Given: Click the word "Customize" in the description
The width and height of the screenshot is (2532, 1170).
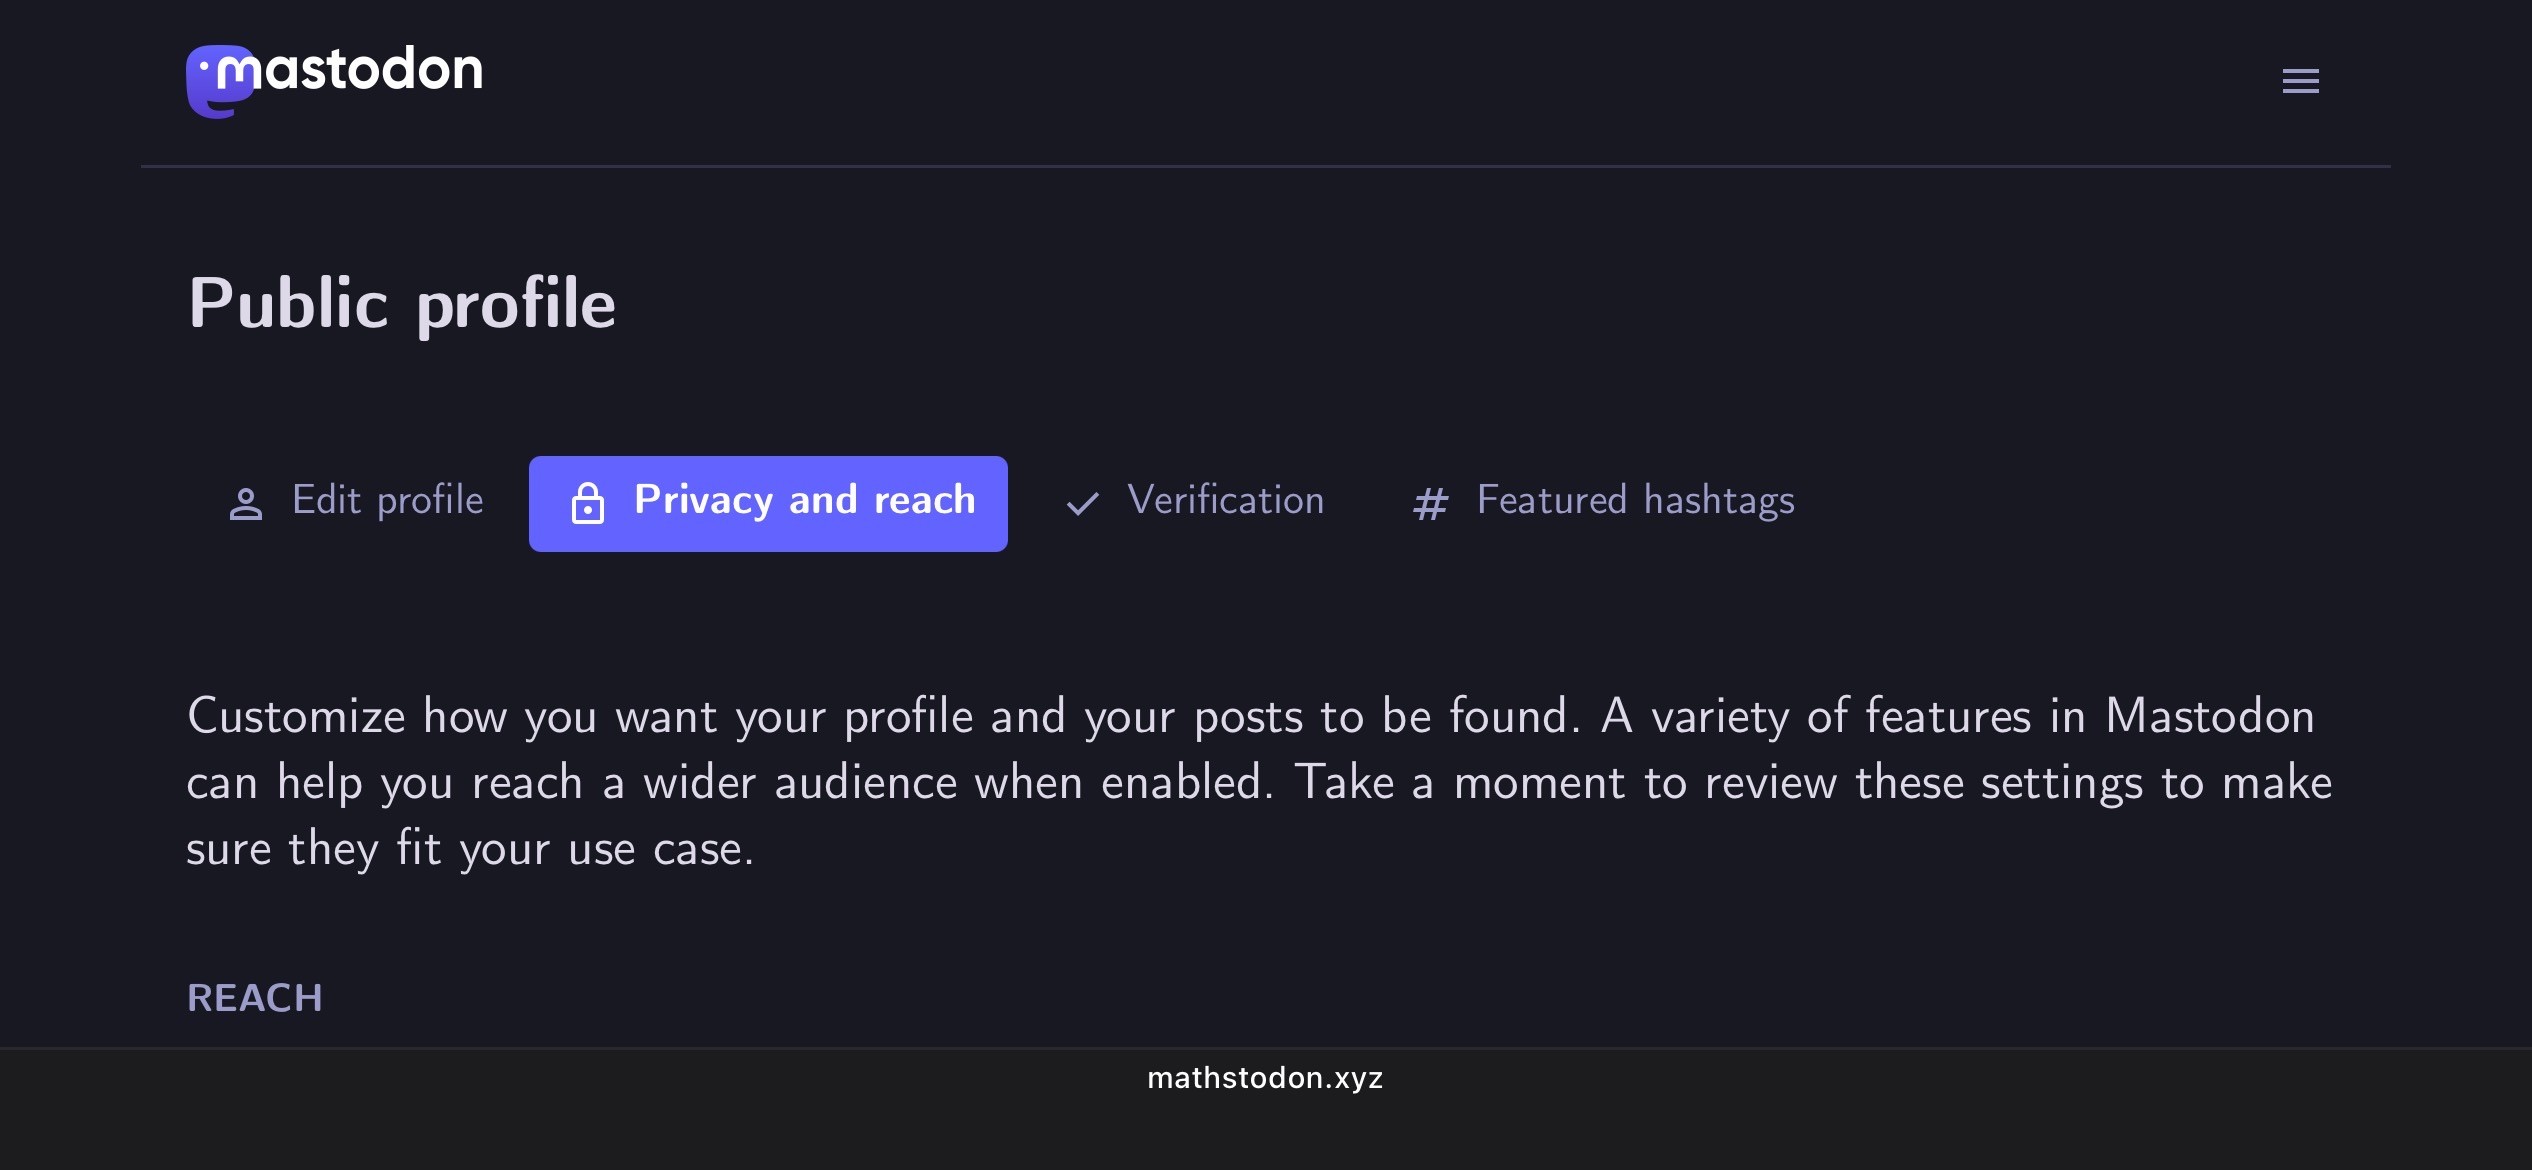Looking at the screenshot, I should (x=296, y=717).
